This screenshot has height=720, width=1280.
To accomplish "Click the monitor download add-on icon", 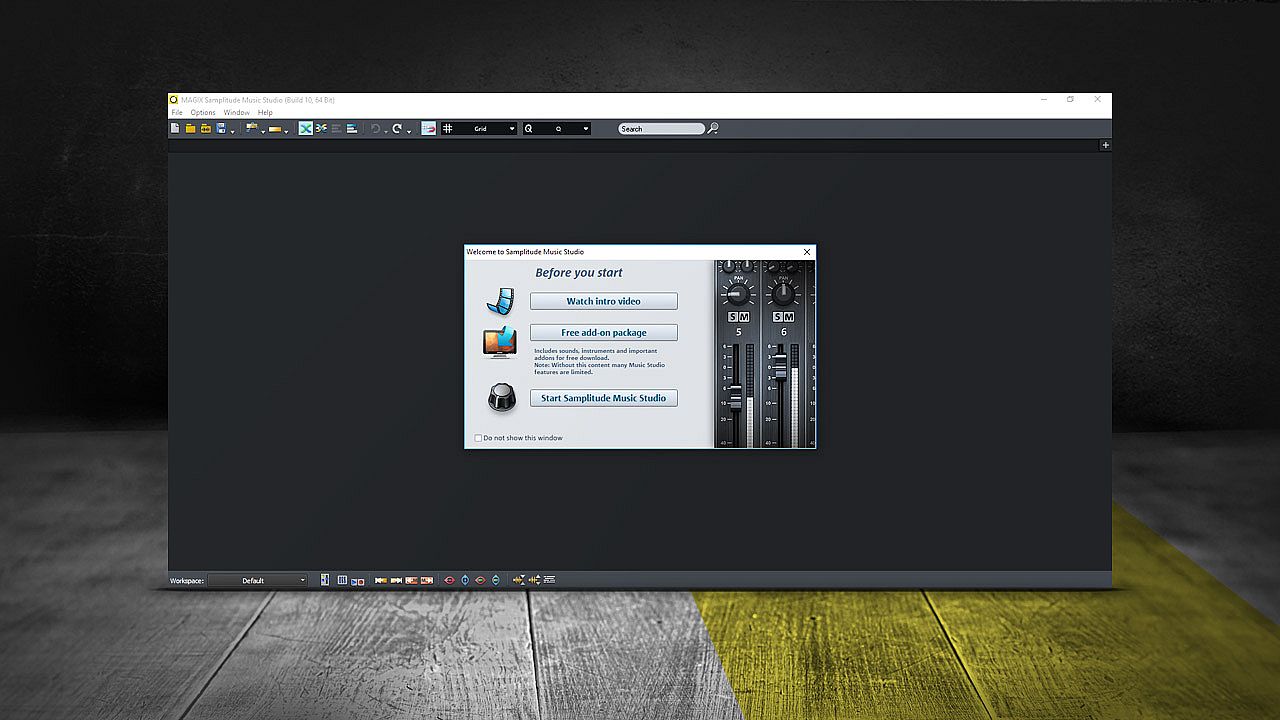I will tap(499, 342).
